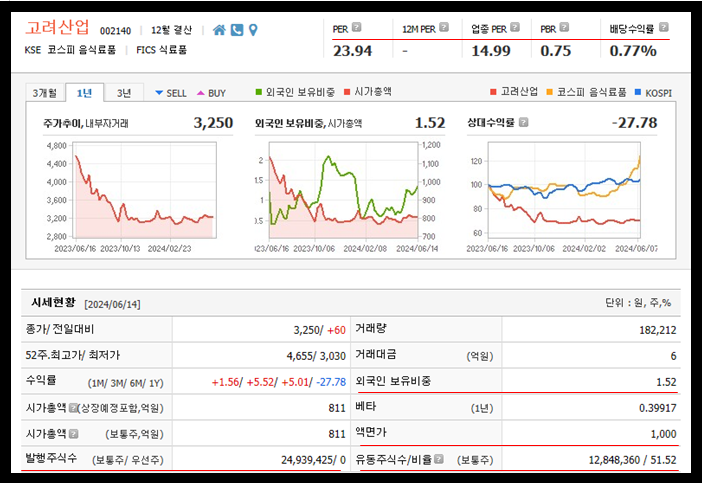This screenshot has height=483, width=702.
Task: Click help icon beside 시가총액 보통주
Action: point(74,434)
